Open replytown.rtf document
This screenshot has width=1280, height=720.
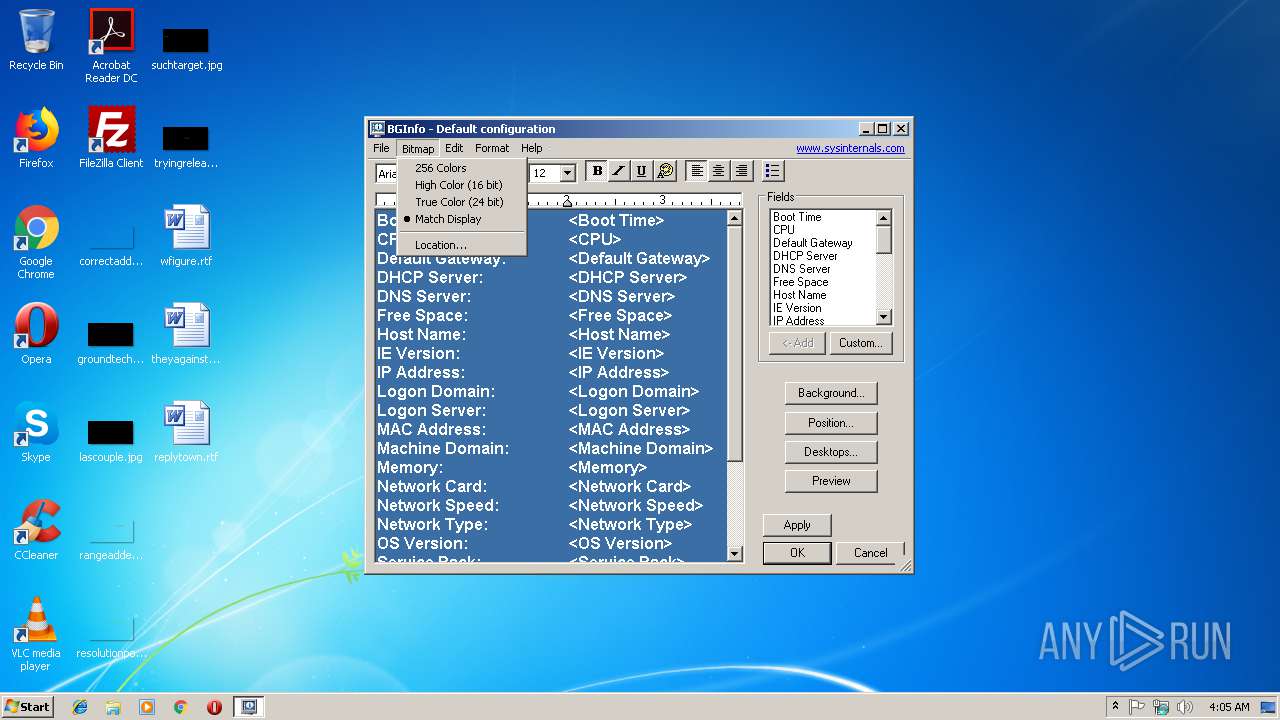186,432
